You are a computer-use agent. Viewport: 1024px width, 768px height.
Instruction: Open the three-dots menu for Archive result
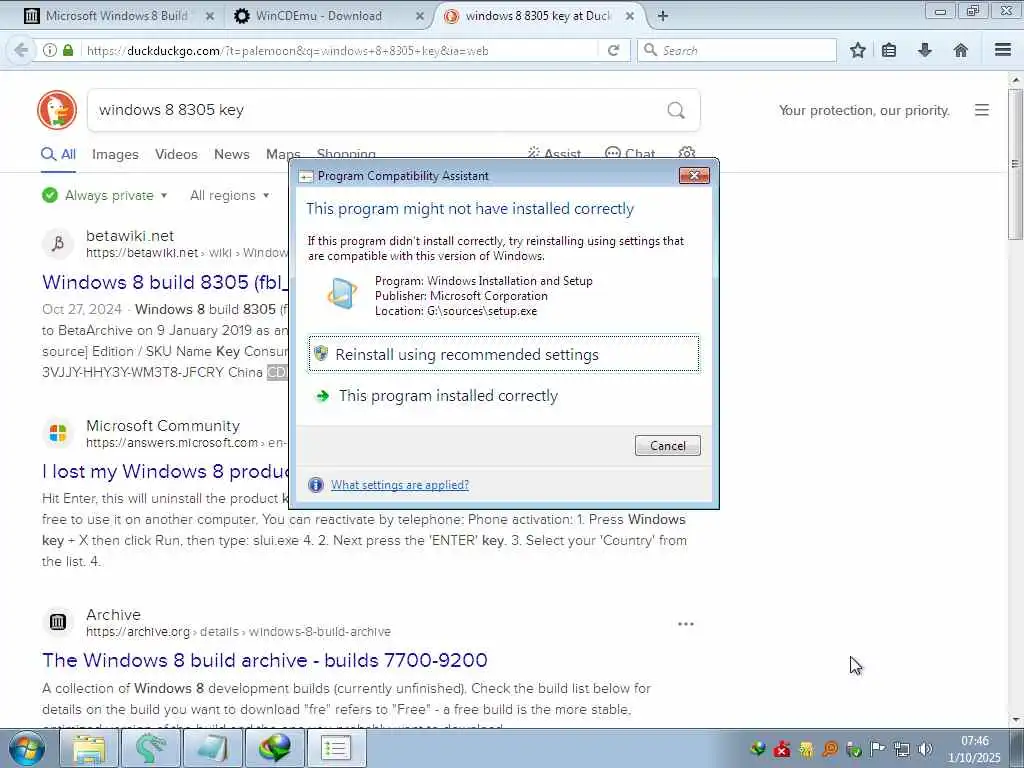(x=686, y=624)
